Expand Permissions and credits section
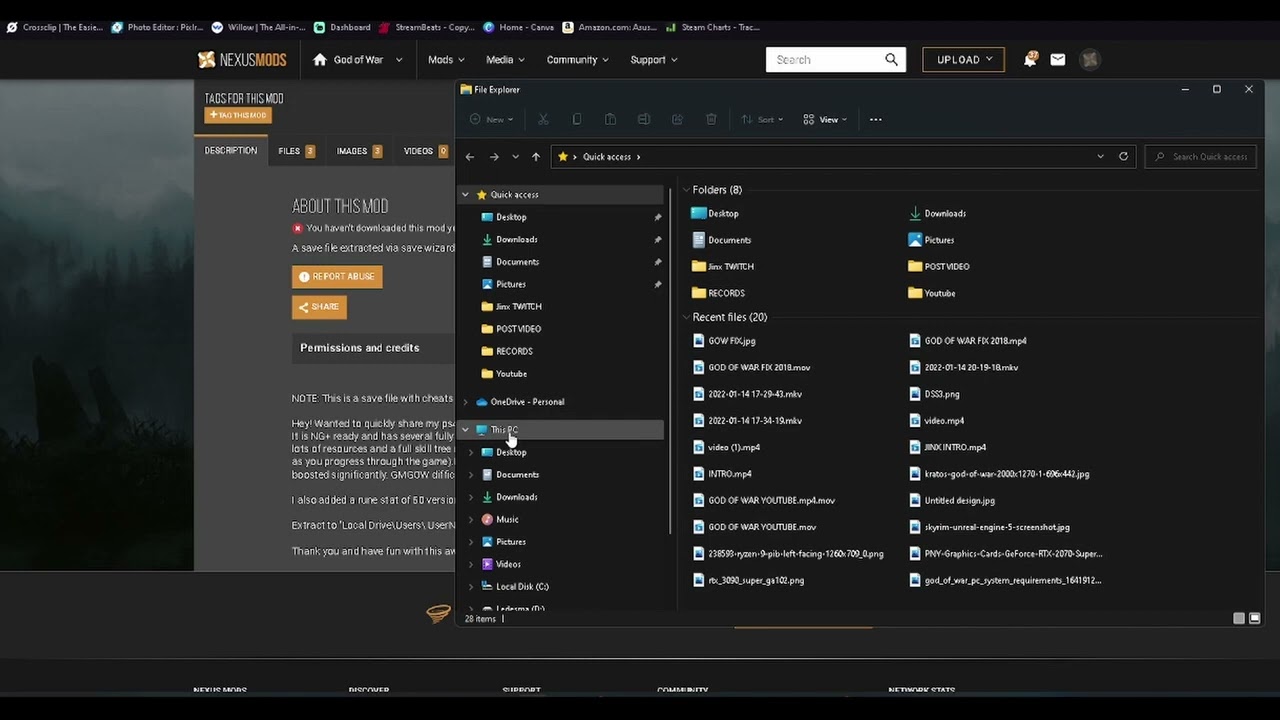1280x720 pixels. [x=373, y=348]
